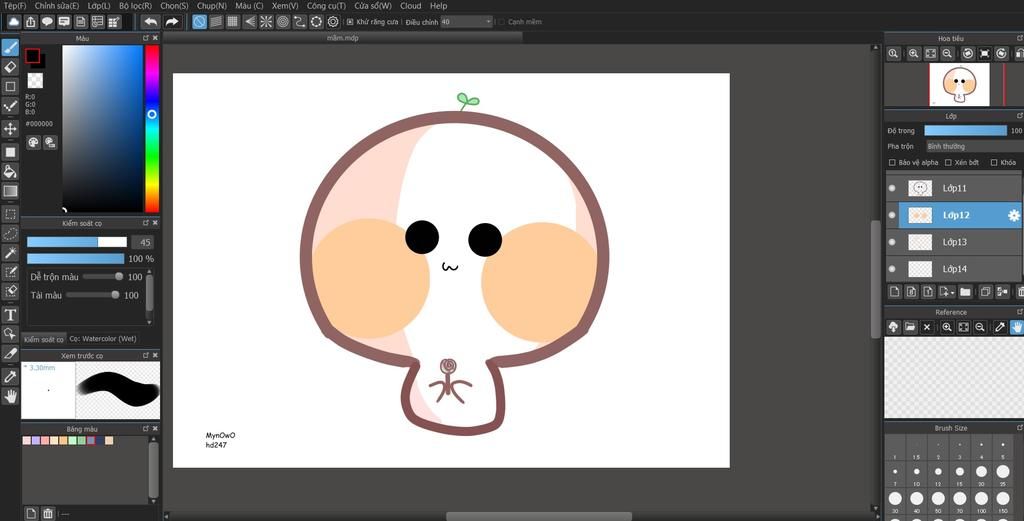Detach the Màu color panel
This screenshot has width=1024, height=521.
[x=146, y=39]
